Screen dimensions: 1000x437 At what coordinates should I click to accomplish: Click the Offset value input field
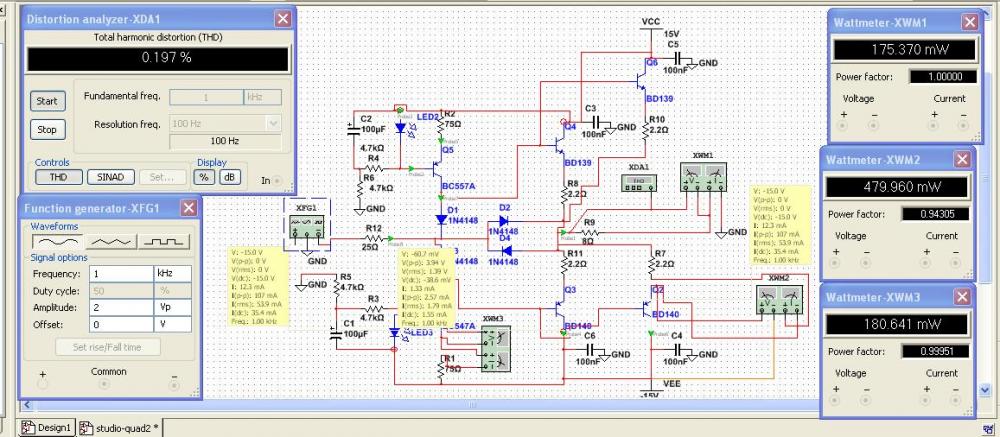click(x=120, y=325)
